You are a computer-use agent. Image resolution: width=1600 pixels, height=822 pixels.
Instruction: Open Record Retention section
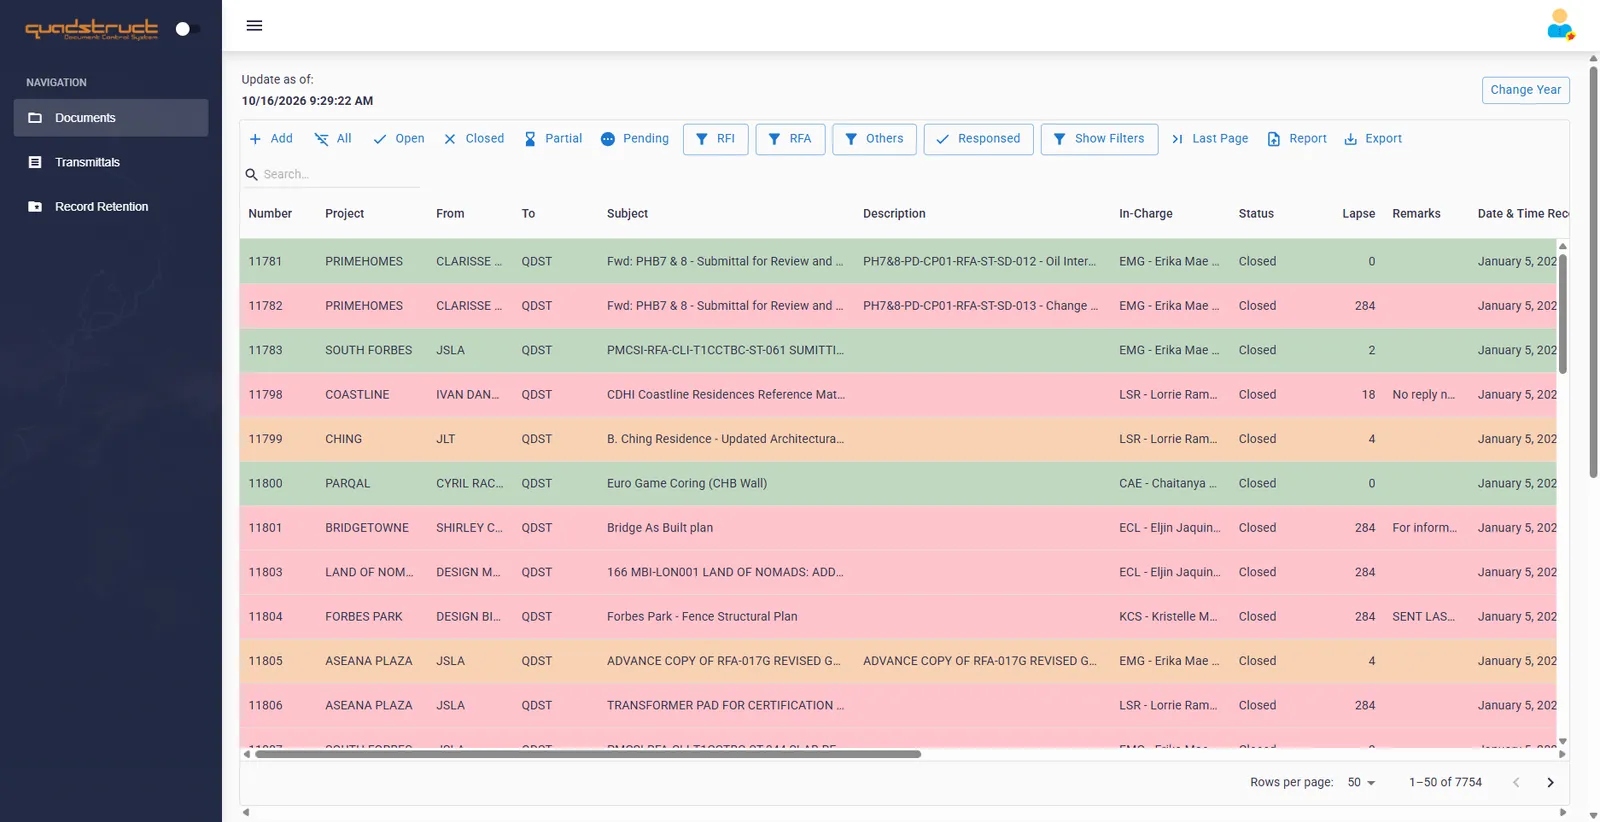(x=111, y=207)
